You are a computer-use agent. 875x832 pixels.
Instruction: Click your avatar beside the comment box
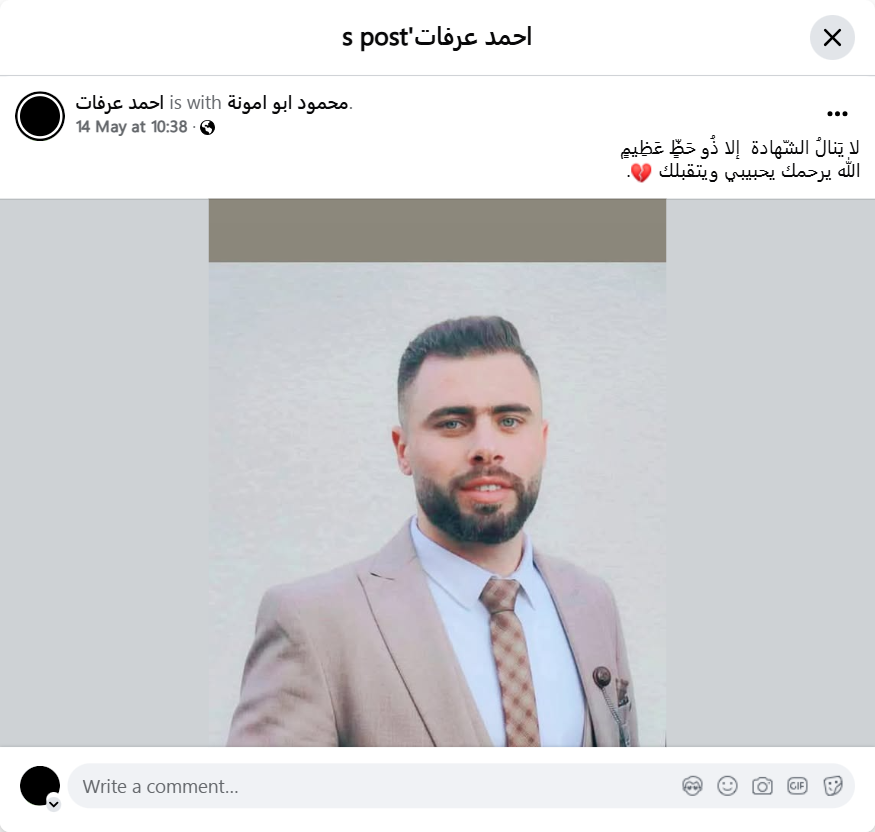pyautogui.click(x=40, y=786)
